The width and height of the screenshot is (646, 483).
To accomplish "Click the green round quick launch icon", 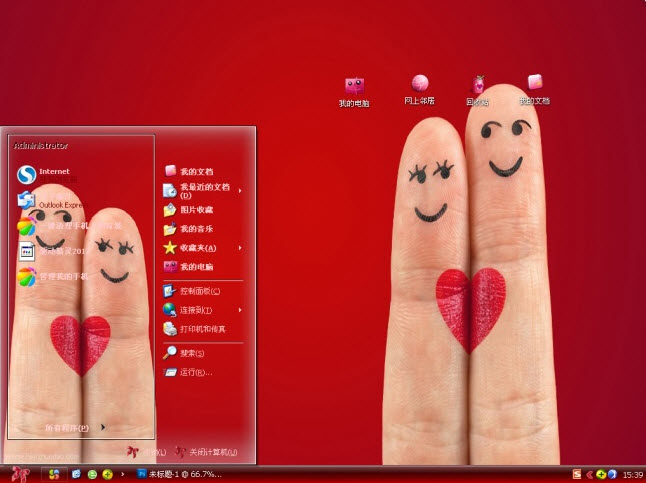I will [x=92, y=474].
